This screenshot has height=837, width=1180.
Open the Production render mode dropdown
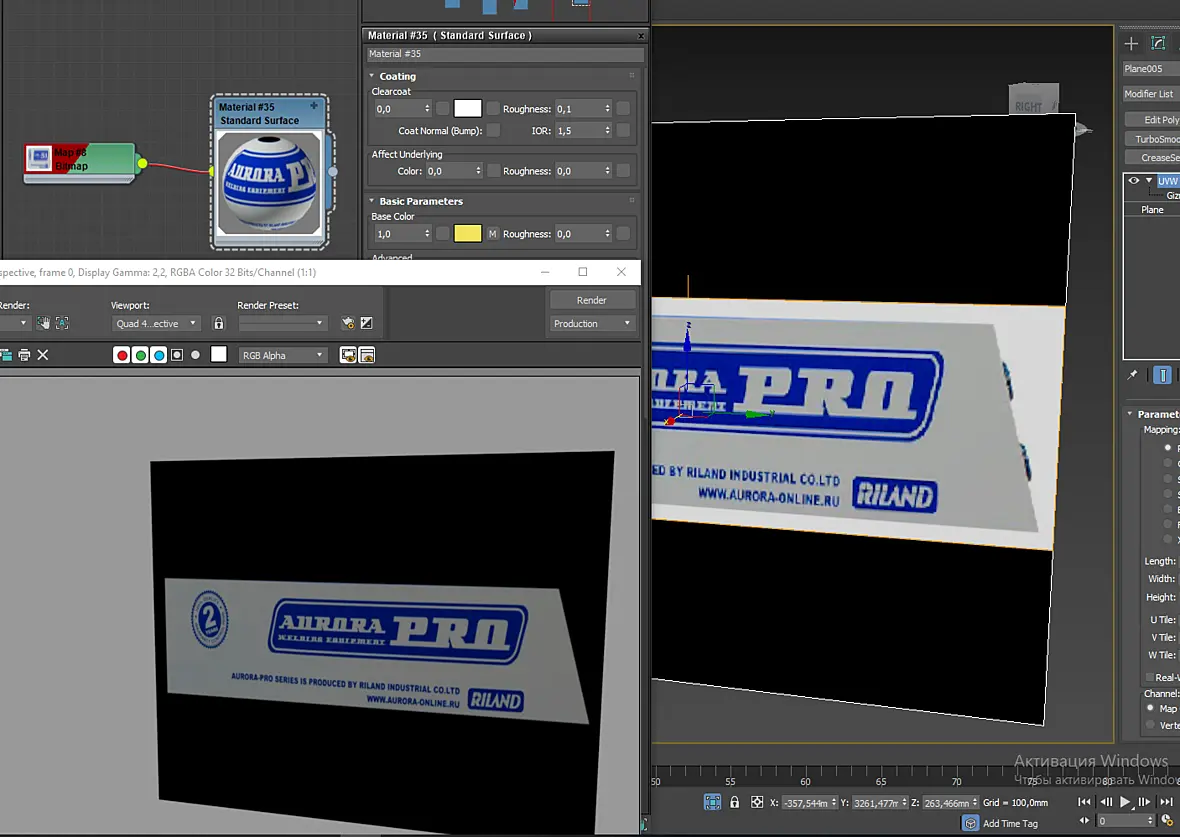point(592,324)
